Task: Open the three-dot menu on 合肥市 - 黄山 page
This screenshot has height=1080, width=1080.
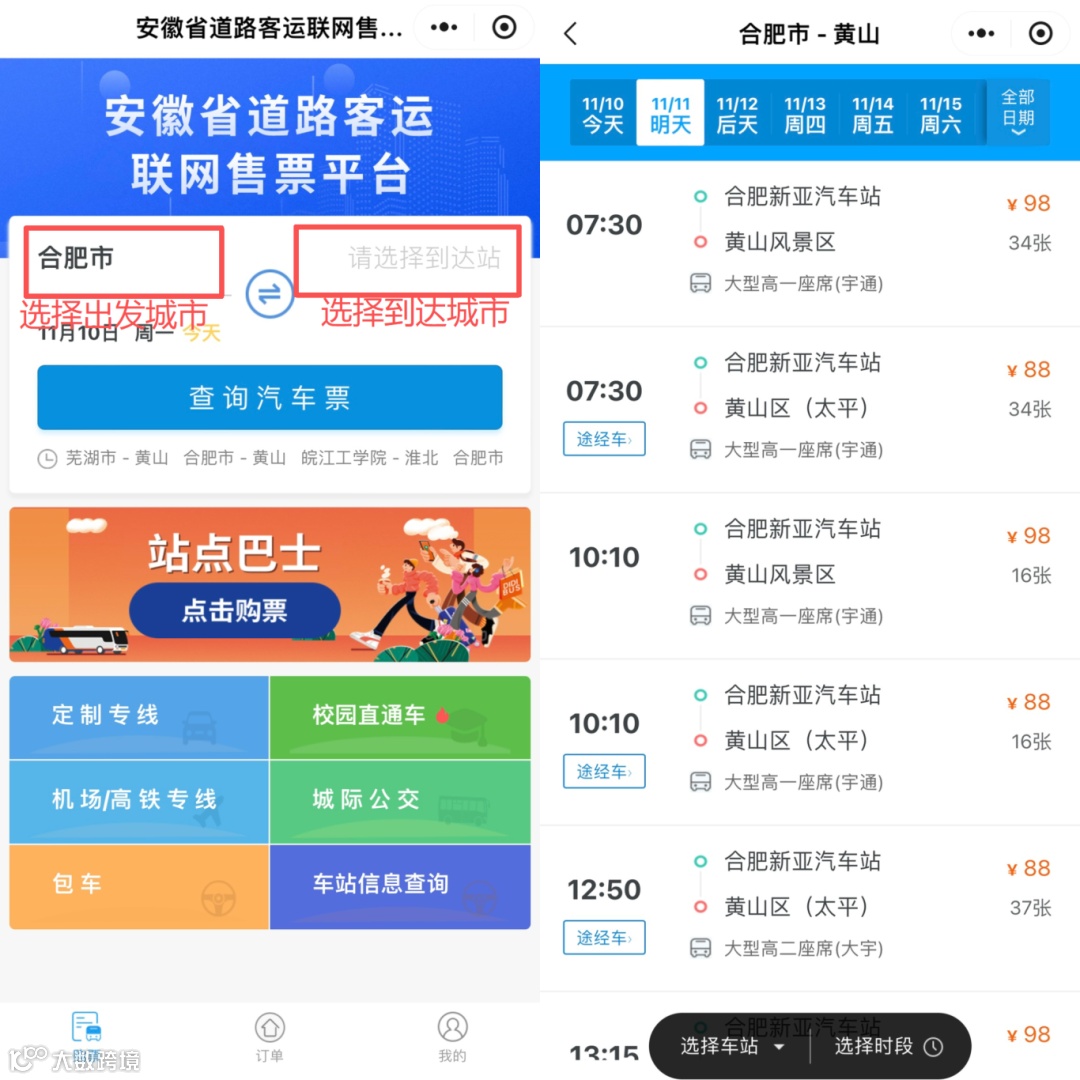Action: click(x=981, y=33)
